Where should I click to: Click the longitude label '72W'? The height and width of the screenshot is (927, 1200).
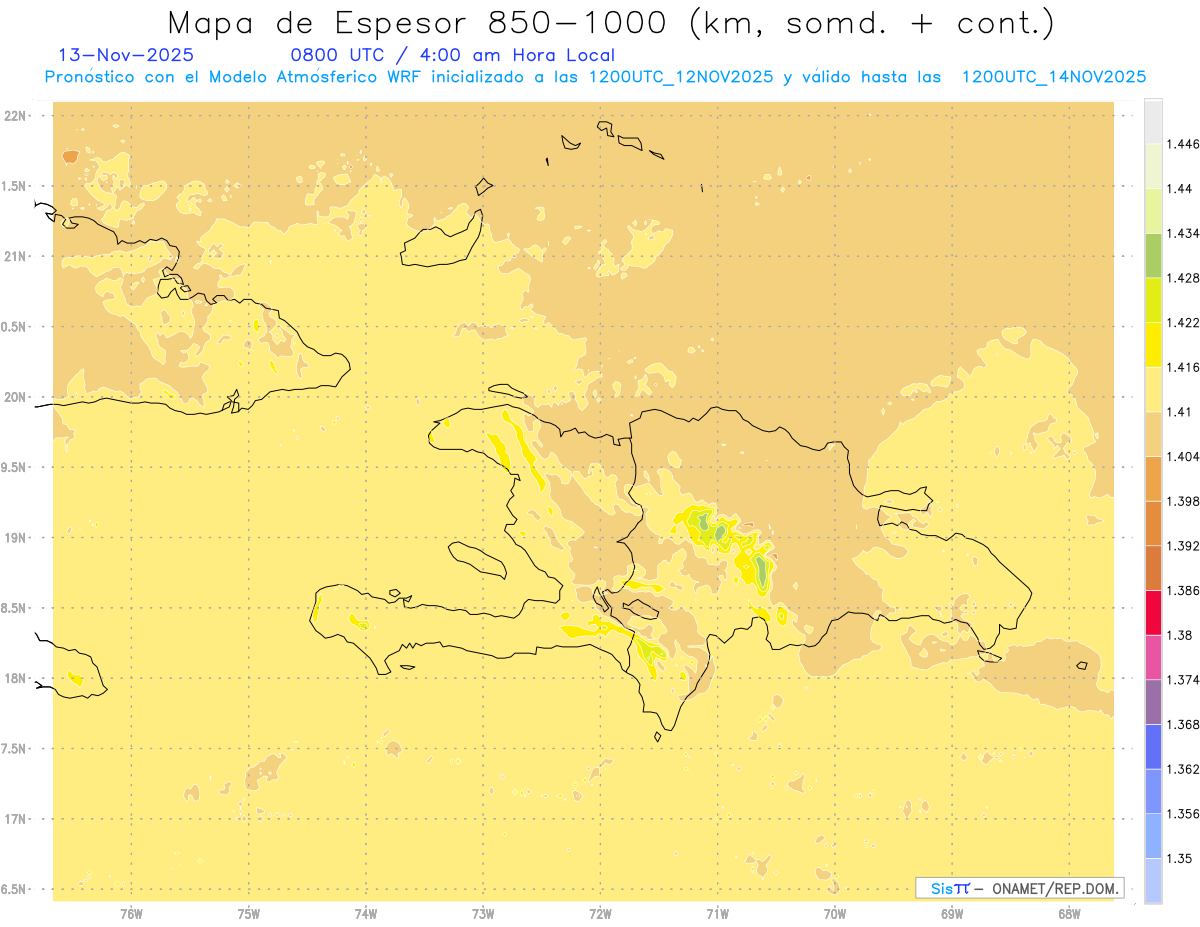click(x=601, y=913)
